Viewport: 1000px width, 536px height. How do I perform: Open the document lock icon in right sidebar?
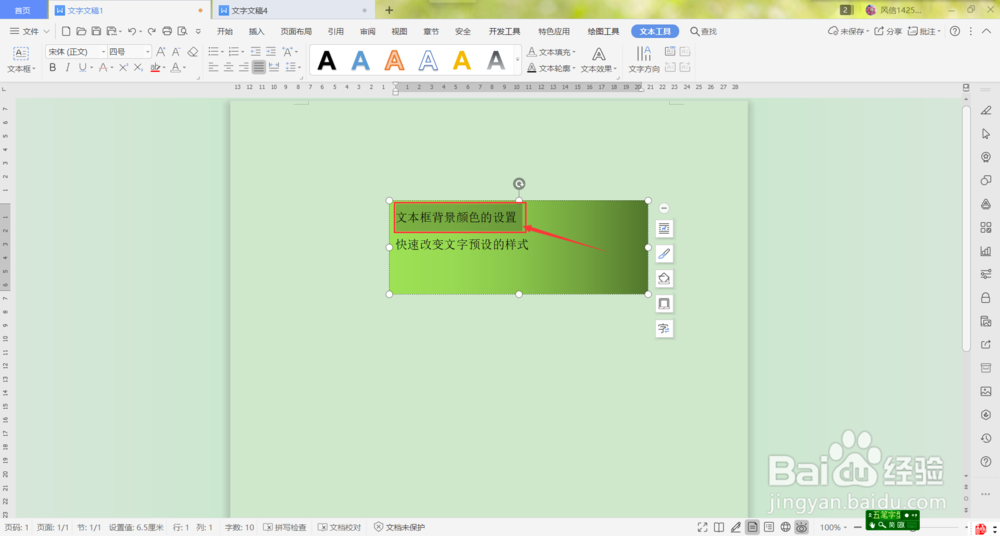coord(986,297)
